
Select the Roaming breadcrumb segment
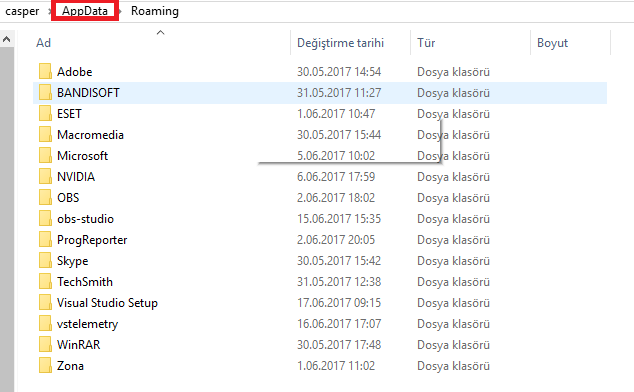tap(155, 11)
